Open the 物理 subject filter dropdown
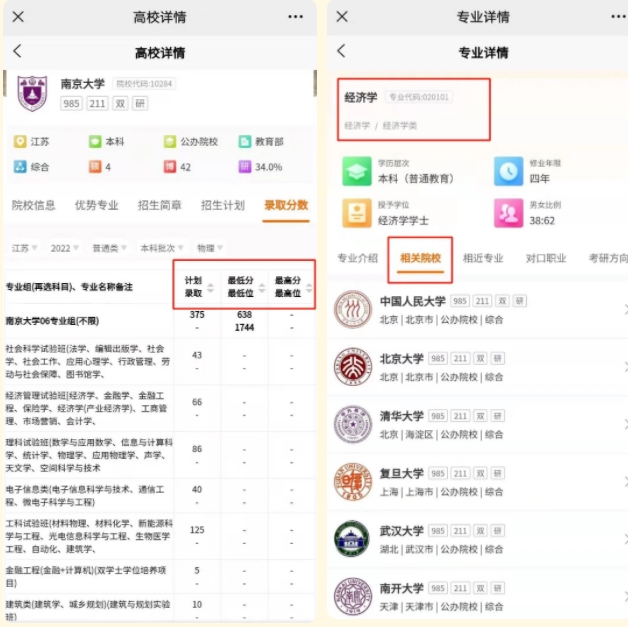The image size is (628, 627). (208, 247)
